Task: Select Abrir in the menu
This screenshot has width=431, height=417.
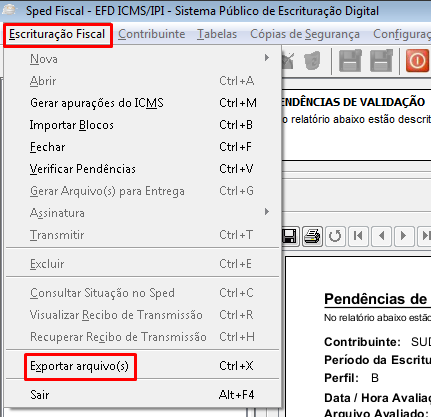Action: tap(143, 81)
